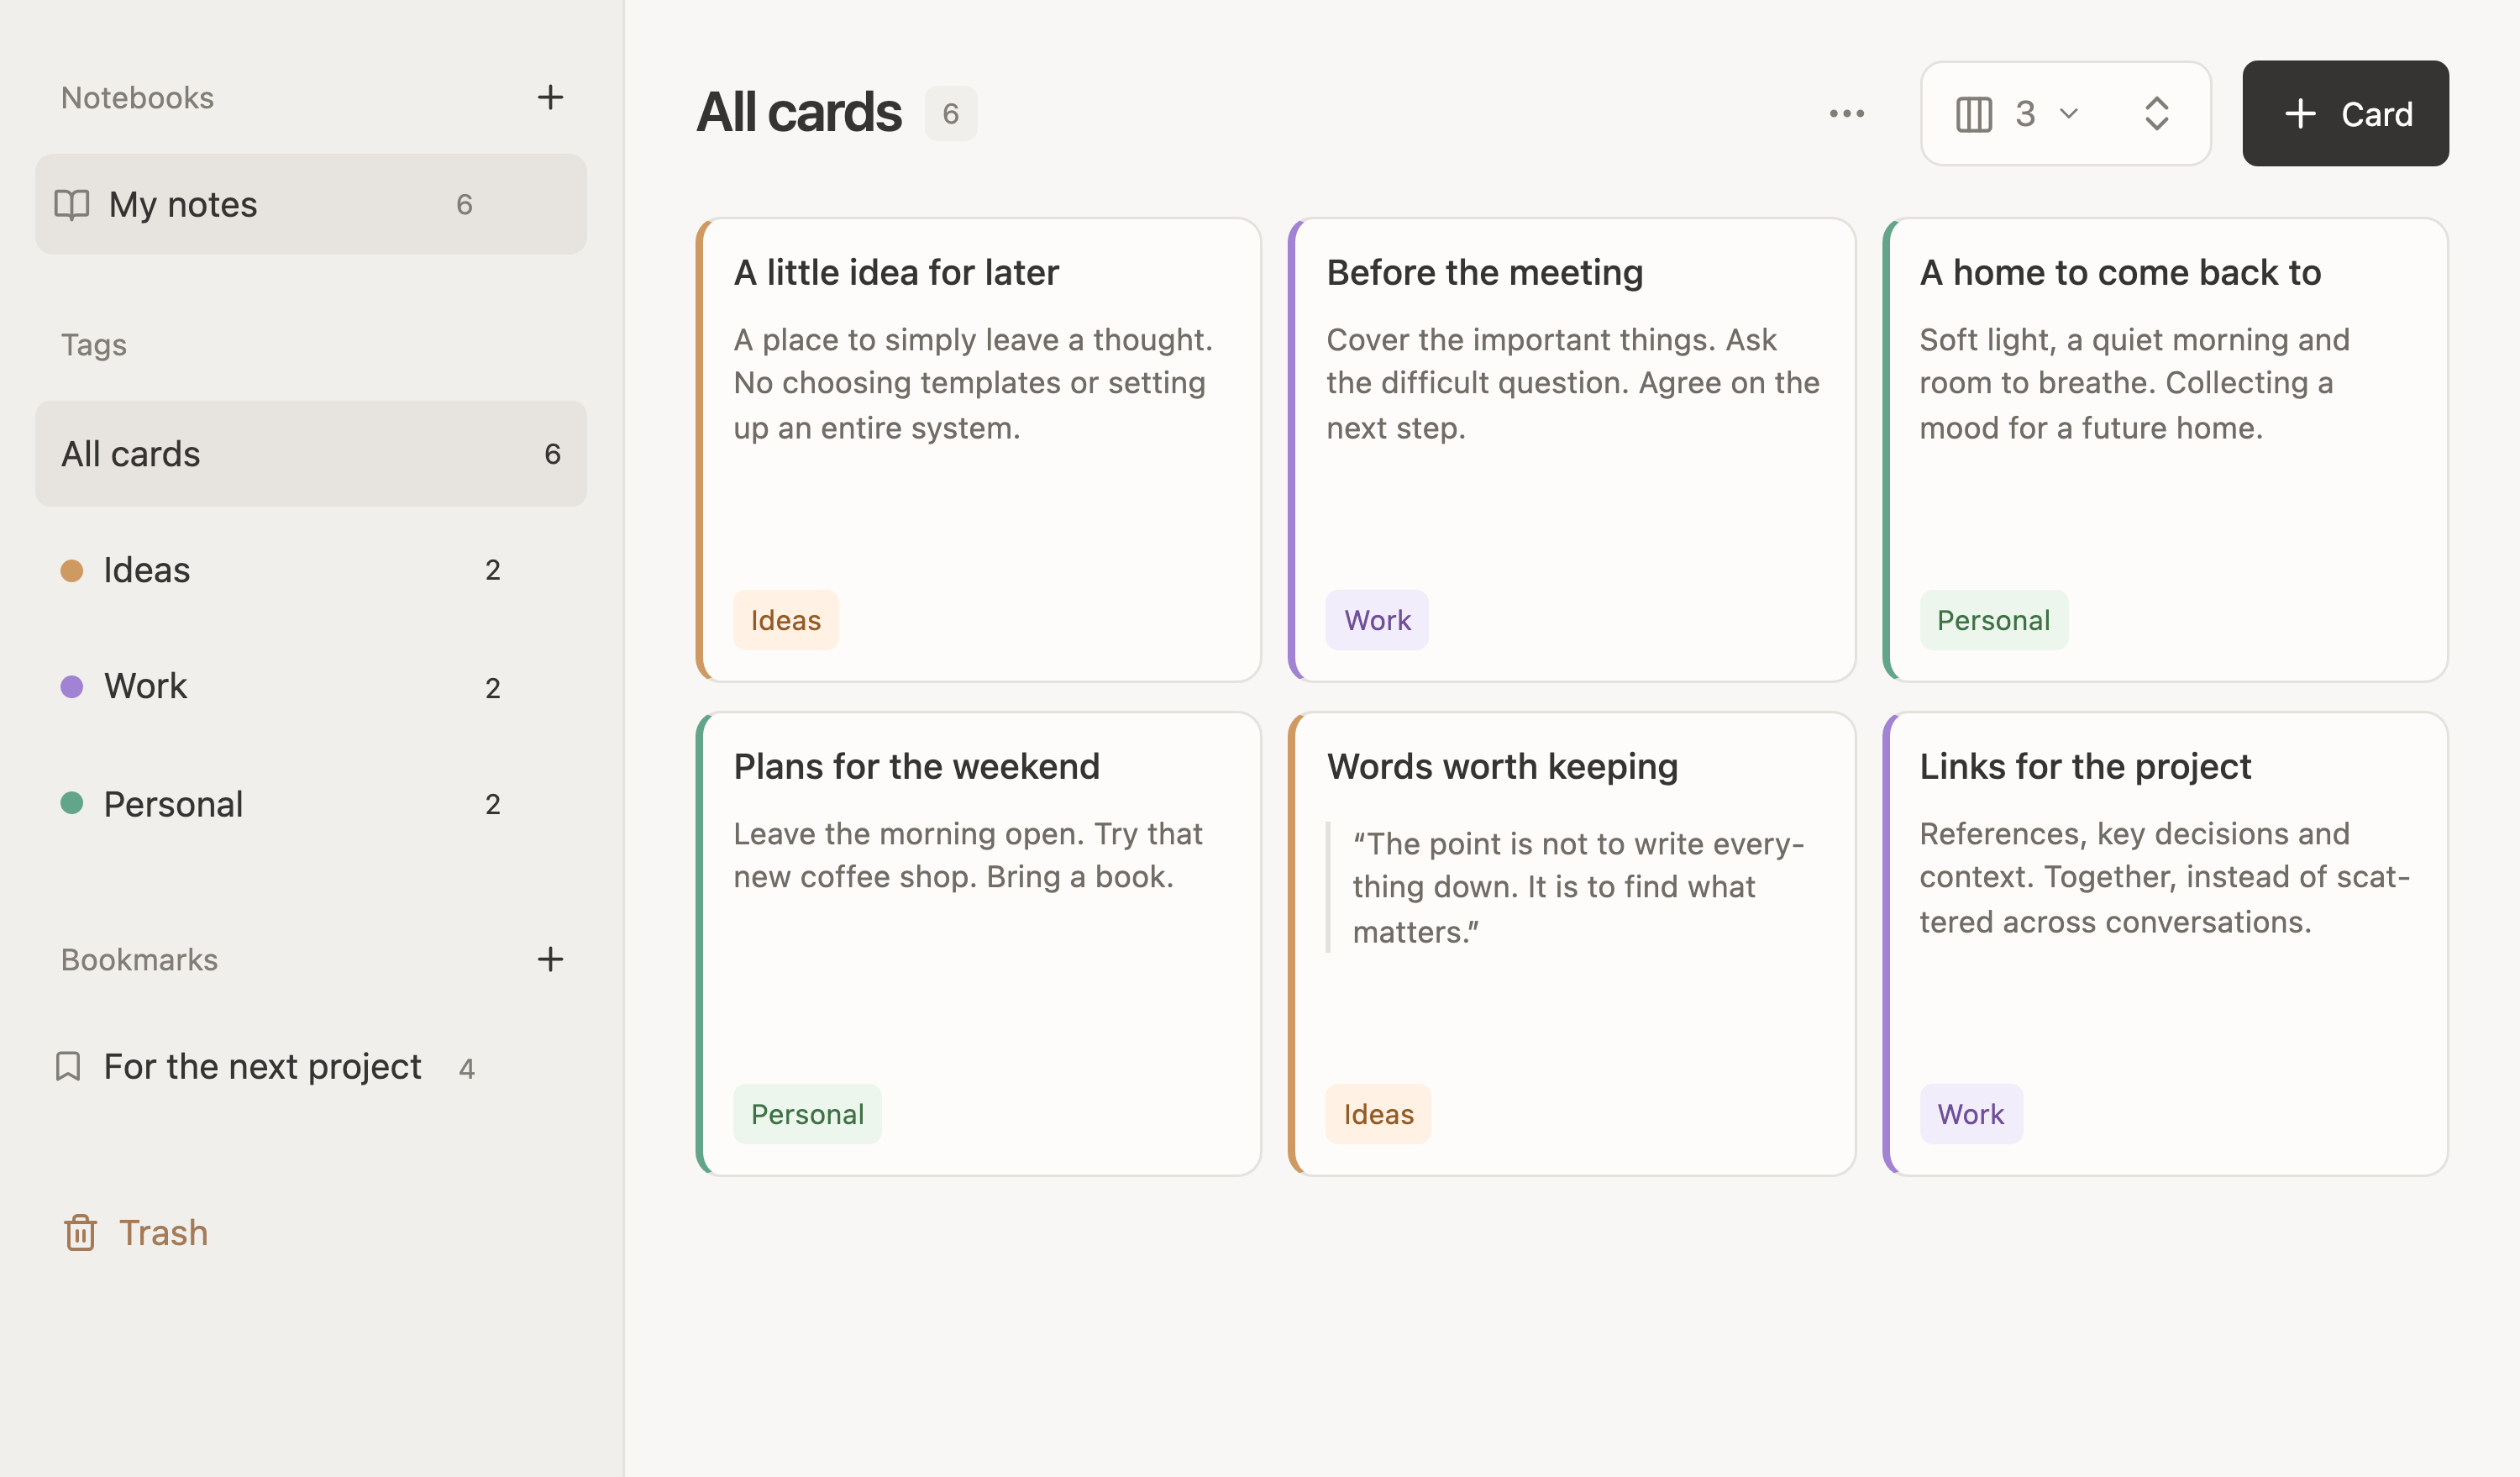This screenshot has width=2520, height=1477.
Task: Open the A little idea for later card
Action: (979, 450)
